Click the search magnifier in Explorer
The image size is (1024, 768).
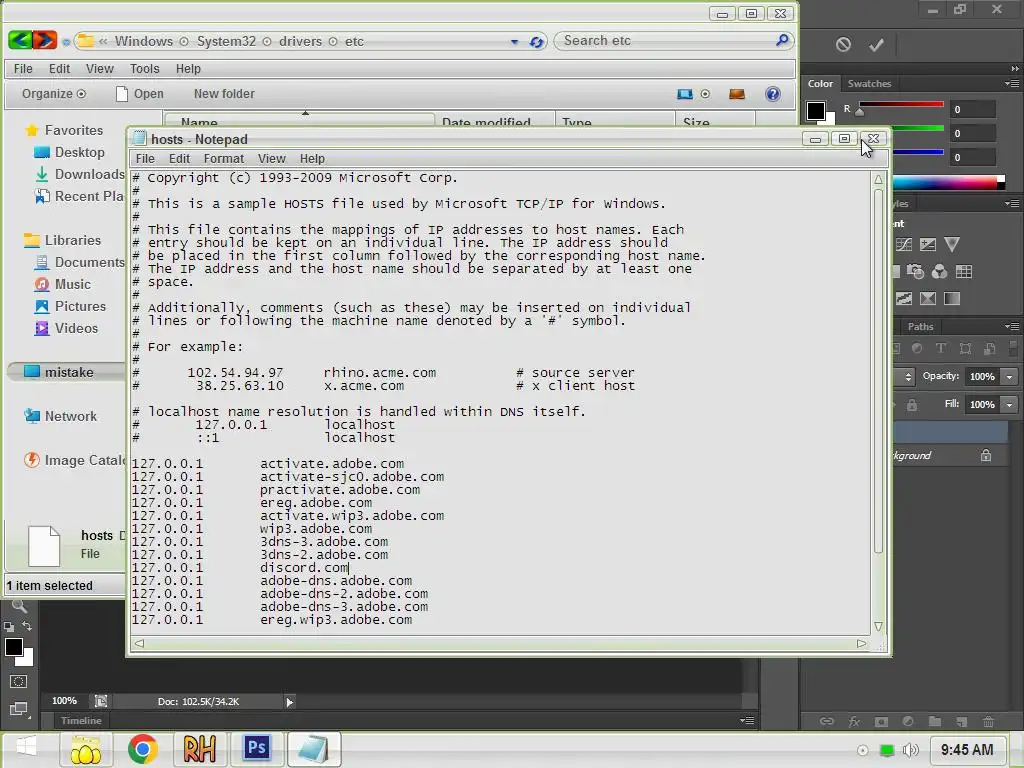coord(782,40)
